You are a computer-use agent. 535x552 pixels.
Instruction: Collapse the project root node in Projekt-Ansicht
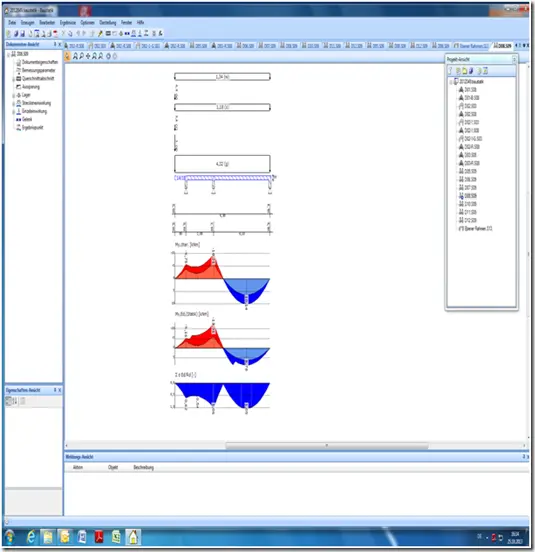(451, 82)
